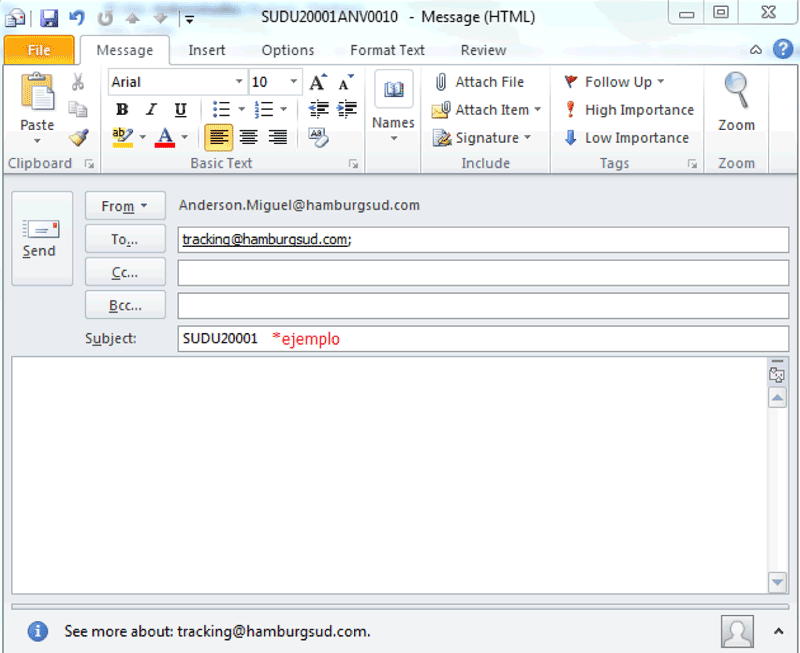Screen dimensions: 800x653
Task: Switch to the Review tab
Action: pyautogui.click(x=483, y=50)
